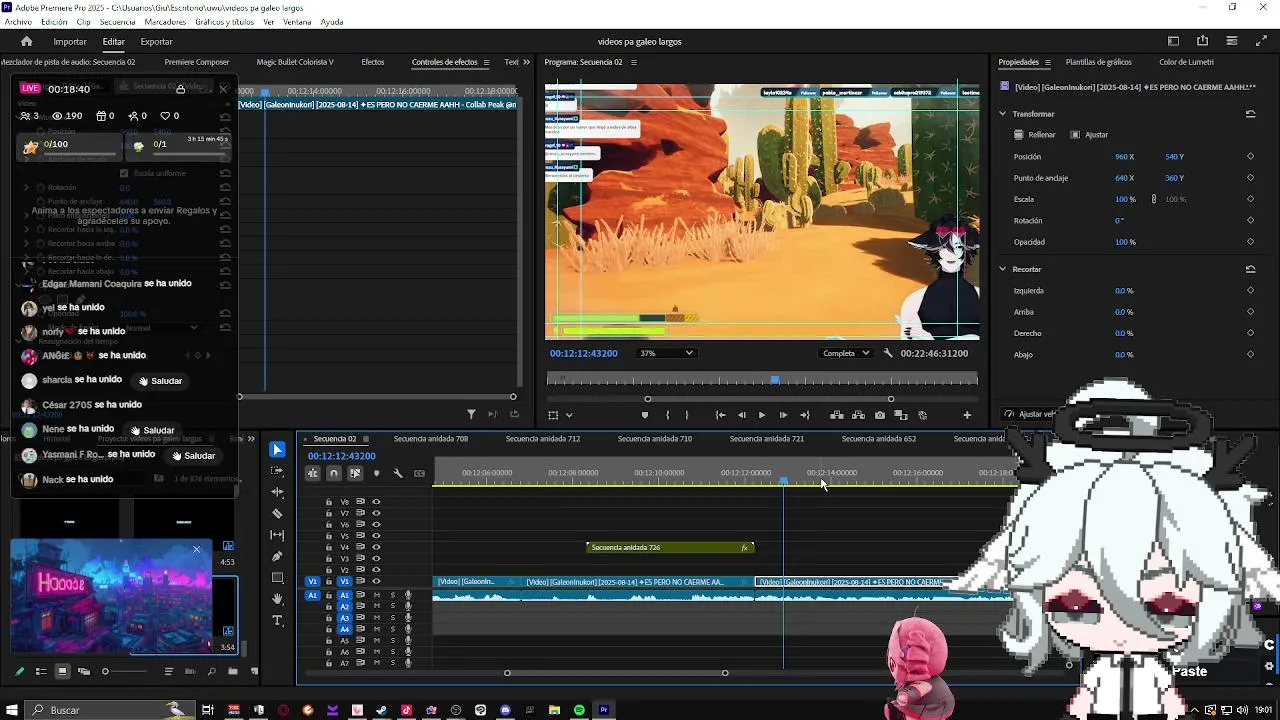This screenshot has width=1280, height=720.
Task: Mark In point in Program monitor
Action: (667, 415)
